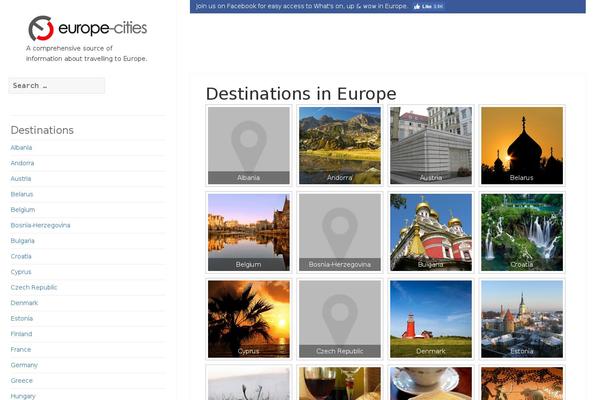The image size is (600, 400).
Task: Select the Cyprus palm sunset thumbnail
Action: [x=248, y=319]
